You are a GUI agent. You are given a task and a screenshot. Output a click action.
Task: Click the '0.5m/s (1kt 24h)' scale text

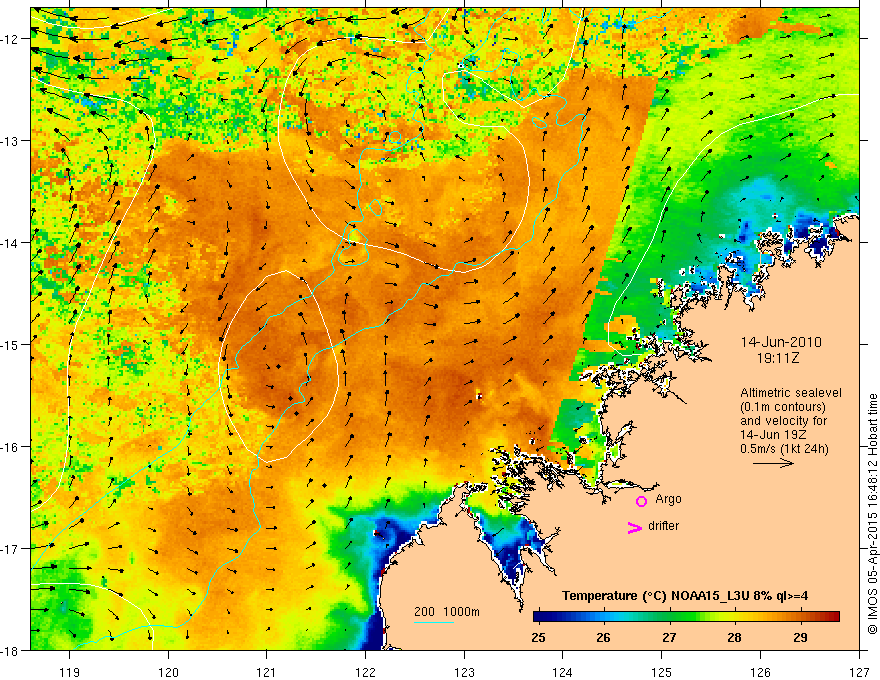tap(785, 449)
